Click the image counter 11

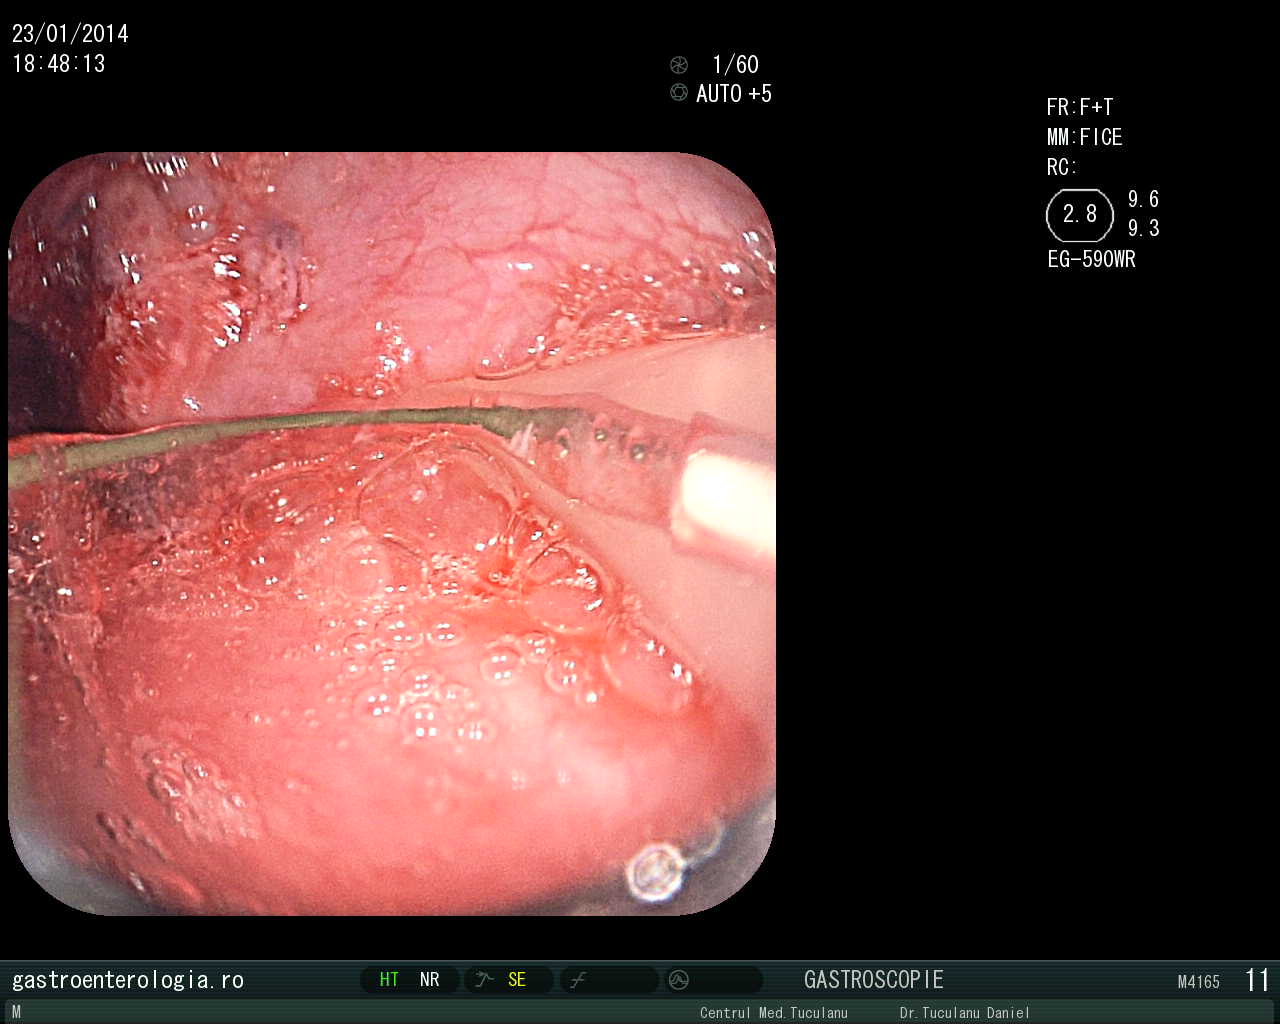point(1257,980)
